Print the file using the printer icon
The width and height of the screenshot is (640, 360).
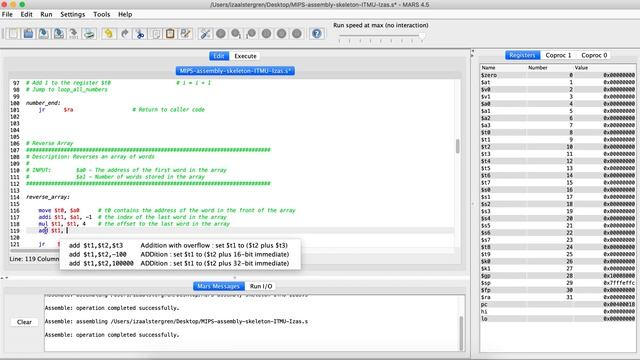[x=89, y=33]
